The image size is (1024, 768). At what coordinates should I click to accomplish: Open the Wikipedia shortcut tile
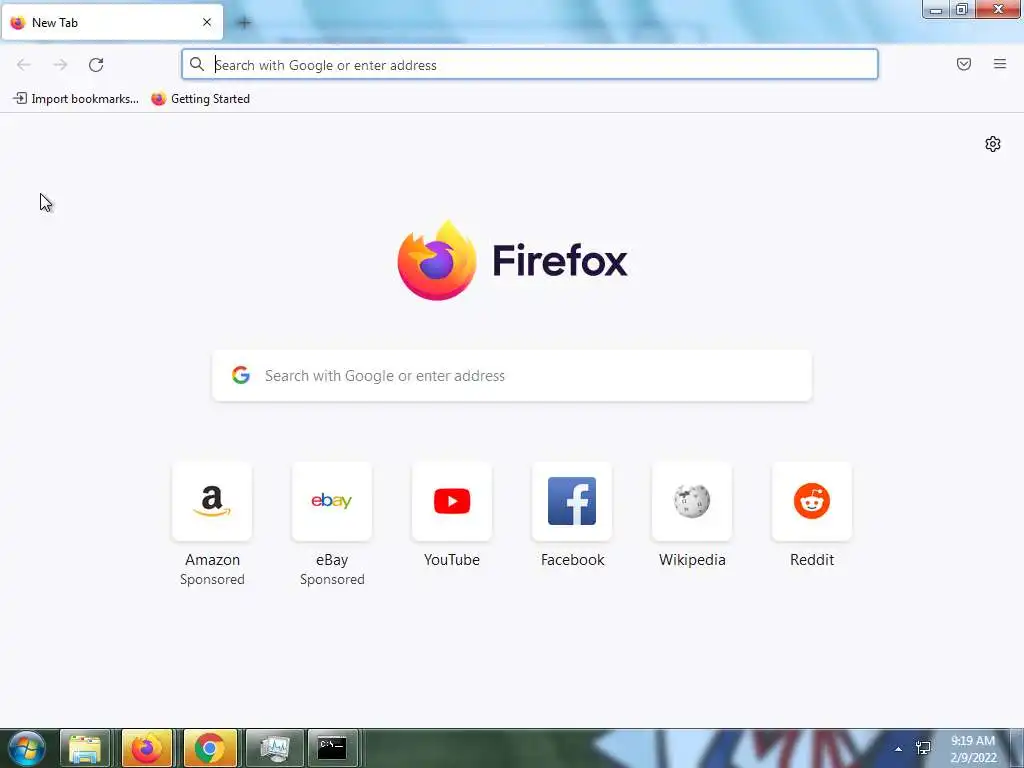[x=692, y=502]
